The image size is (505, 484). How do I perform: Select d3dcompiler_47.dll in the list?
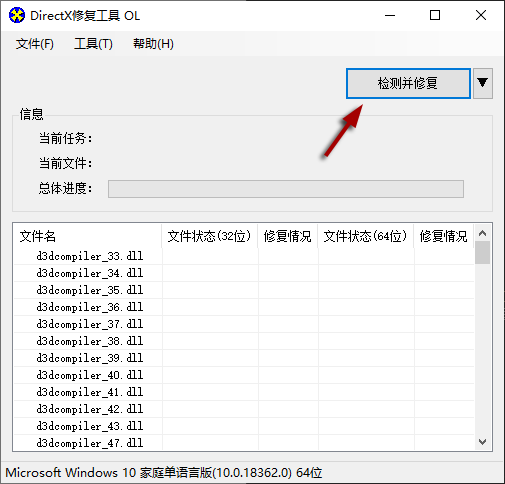[244, 443]
